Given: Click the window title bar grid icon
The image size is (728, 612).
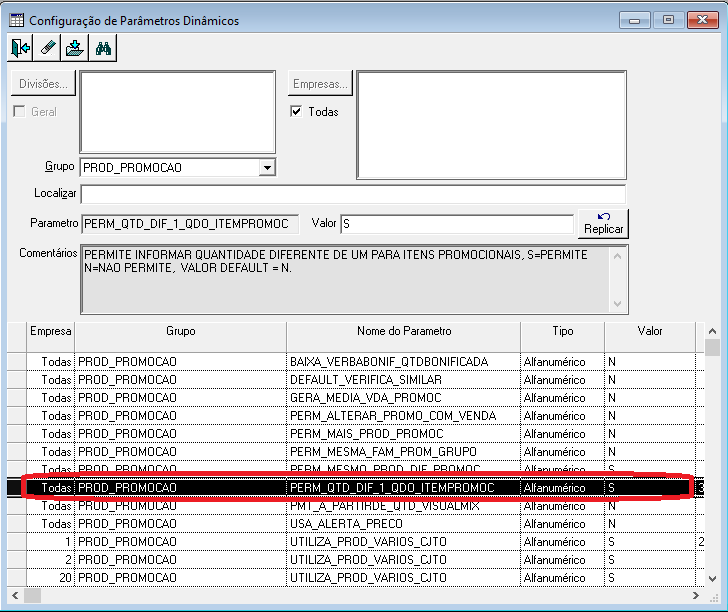Looking at the screenshot, I should pyautogui.click(x=17, y=20).
